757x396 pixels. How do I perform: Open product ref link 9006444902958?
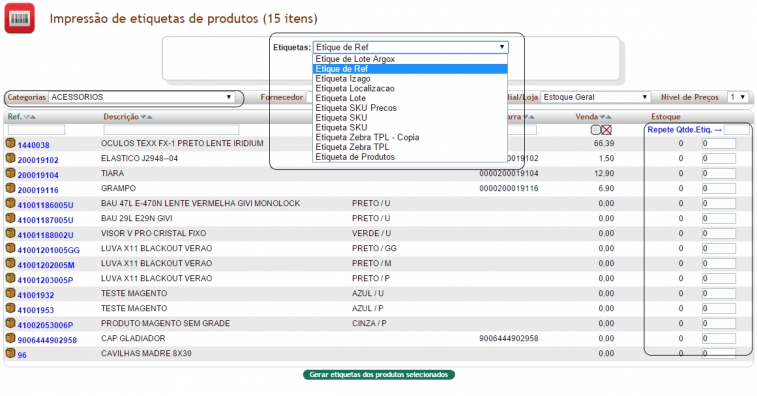[47, 340]
